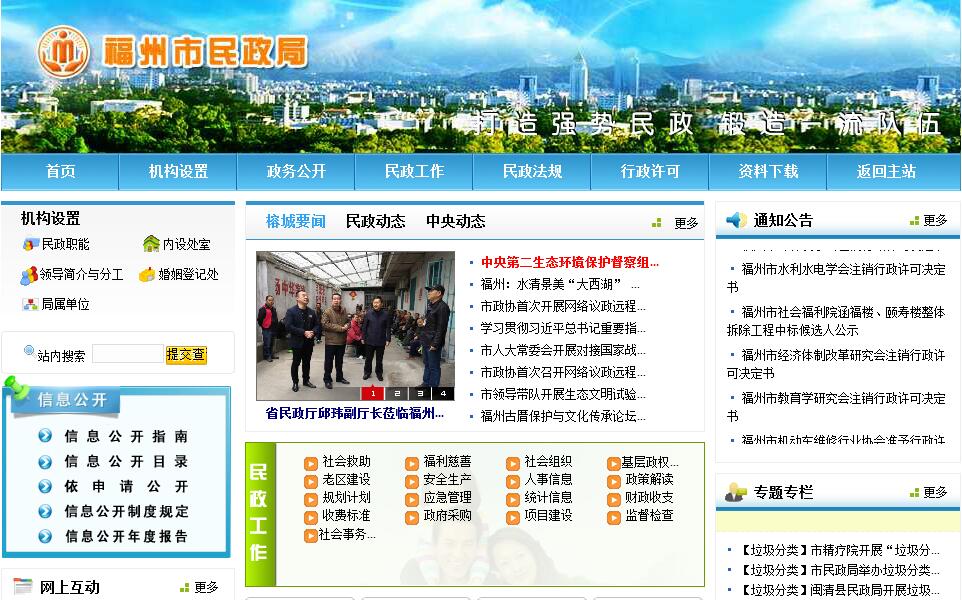Viewport: 962px width, 600px height.
Task: Open 政务公开 from the navigation bar
Action: click(x=296, y=171)
